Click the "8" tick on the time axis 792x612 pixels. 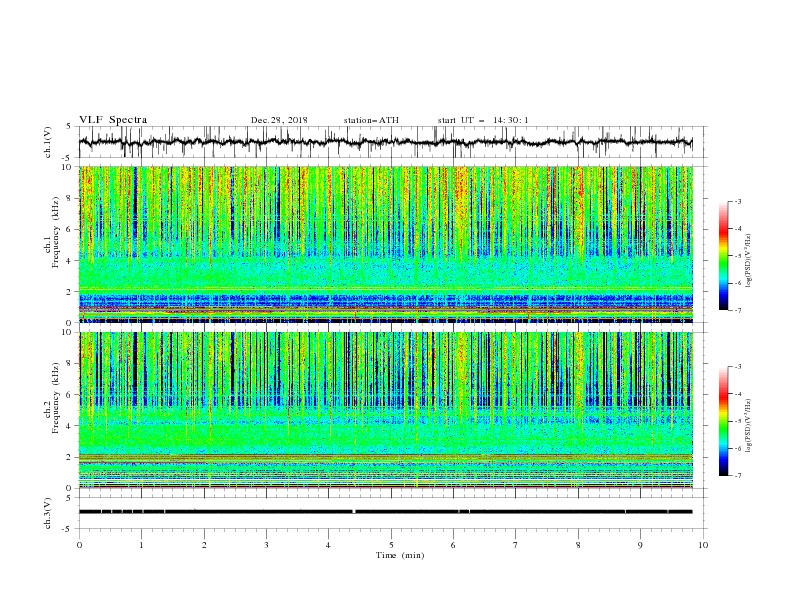click(x=578, y=545)
